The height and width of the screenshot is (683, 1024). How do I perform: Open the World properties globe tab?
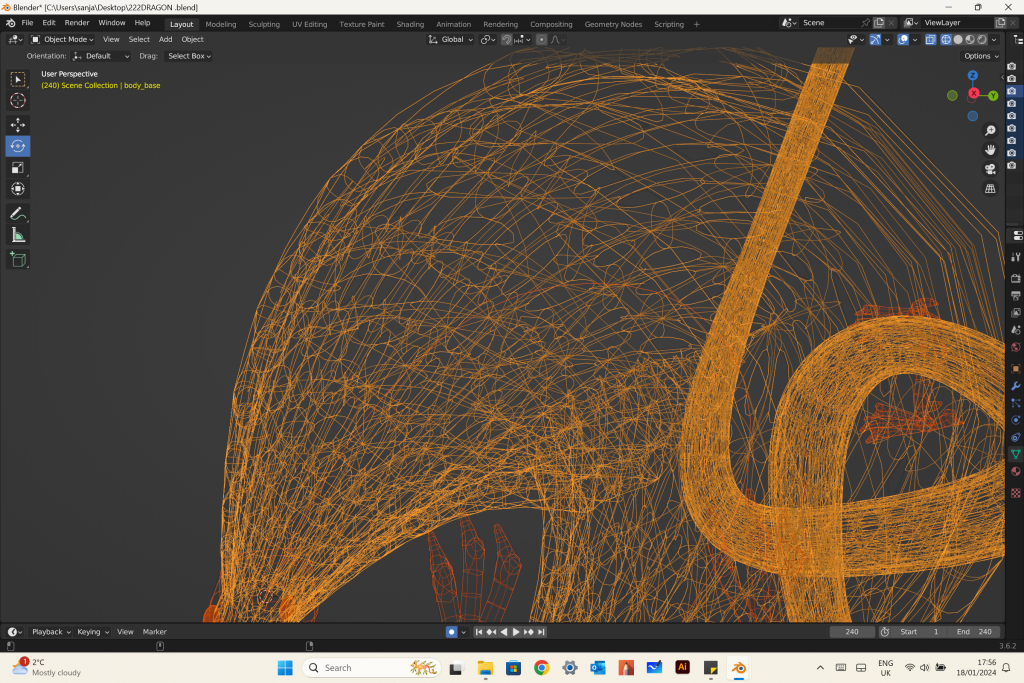pos(1016,347)
